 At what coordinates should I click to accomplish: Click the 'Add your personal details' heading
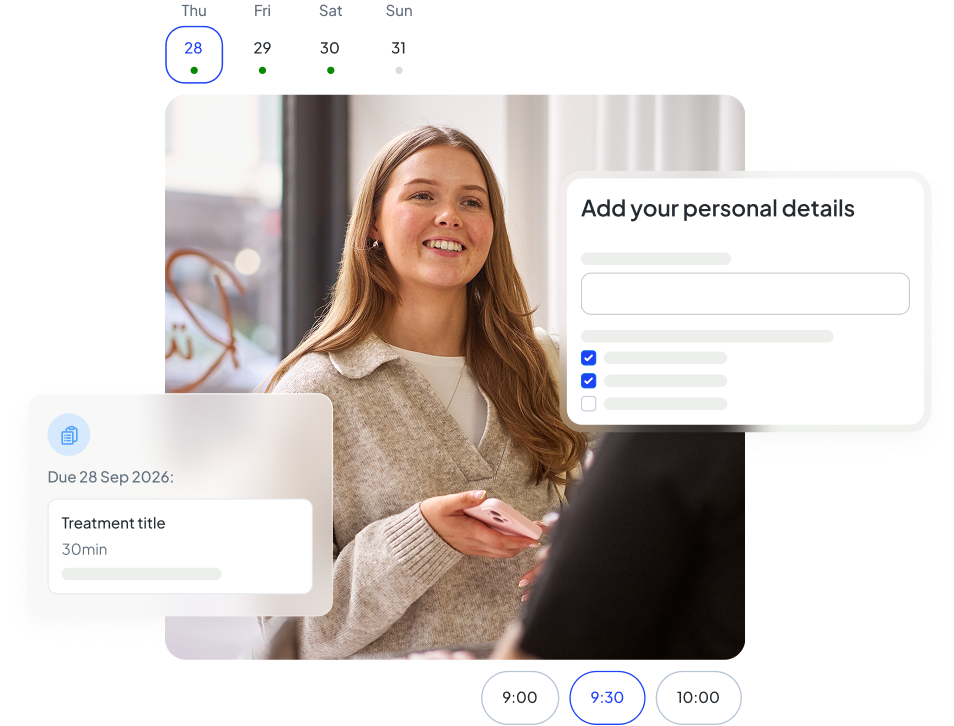tap(717, 209)
